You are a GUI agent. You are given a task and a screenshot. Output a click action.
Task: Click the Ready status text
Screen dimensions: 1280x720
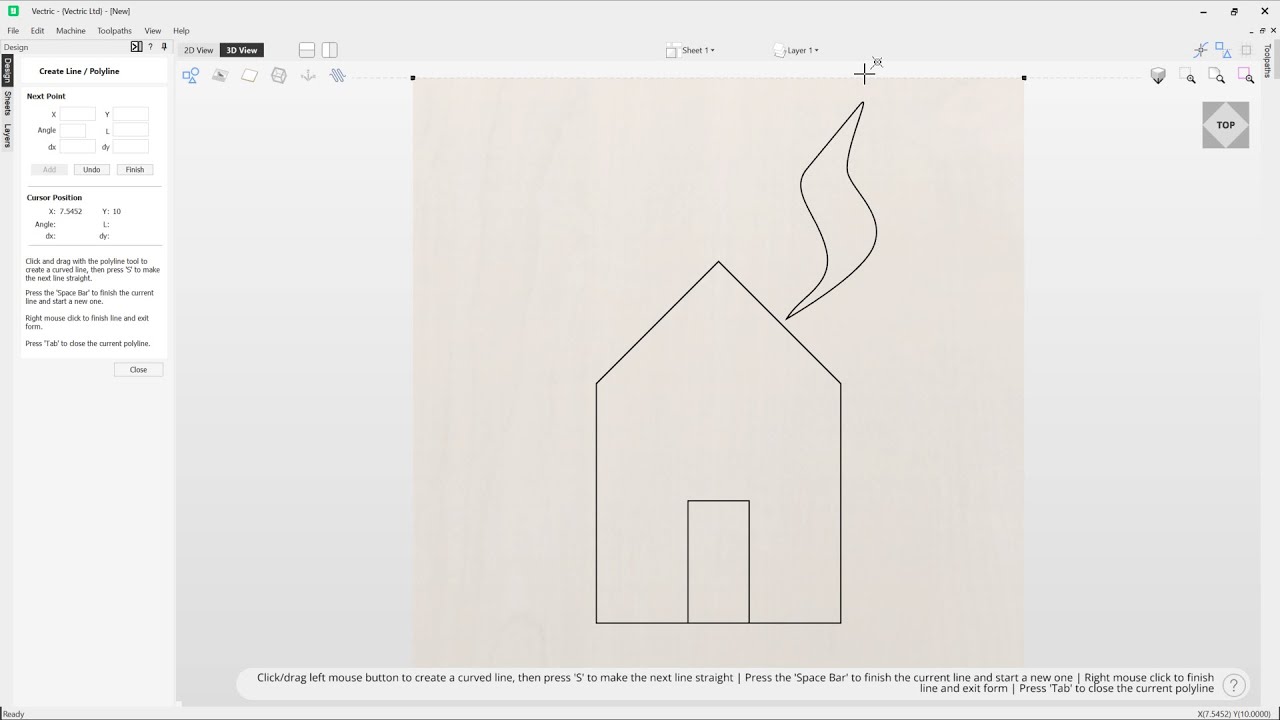(13, 714)
